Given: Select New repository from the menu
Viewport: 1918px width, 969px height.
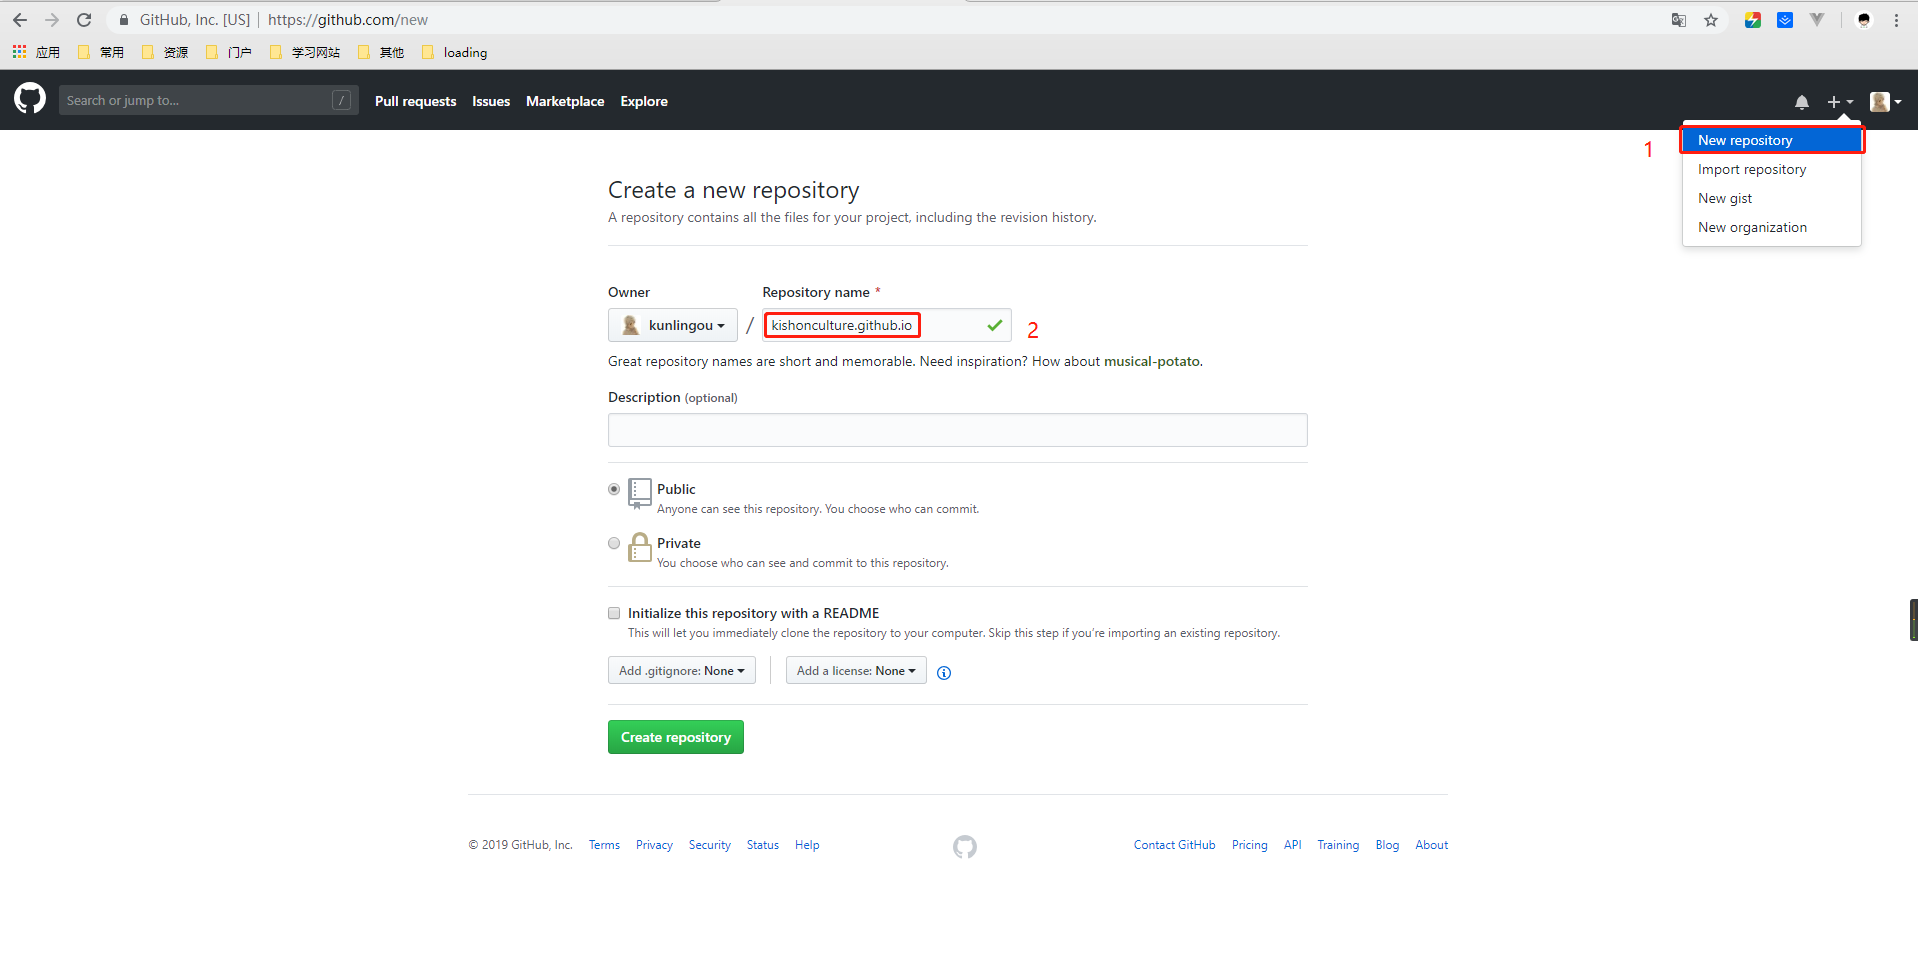Looking at the screenshot, I should coord(1771,140).
